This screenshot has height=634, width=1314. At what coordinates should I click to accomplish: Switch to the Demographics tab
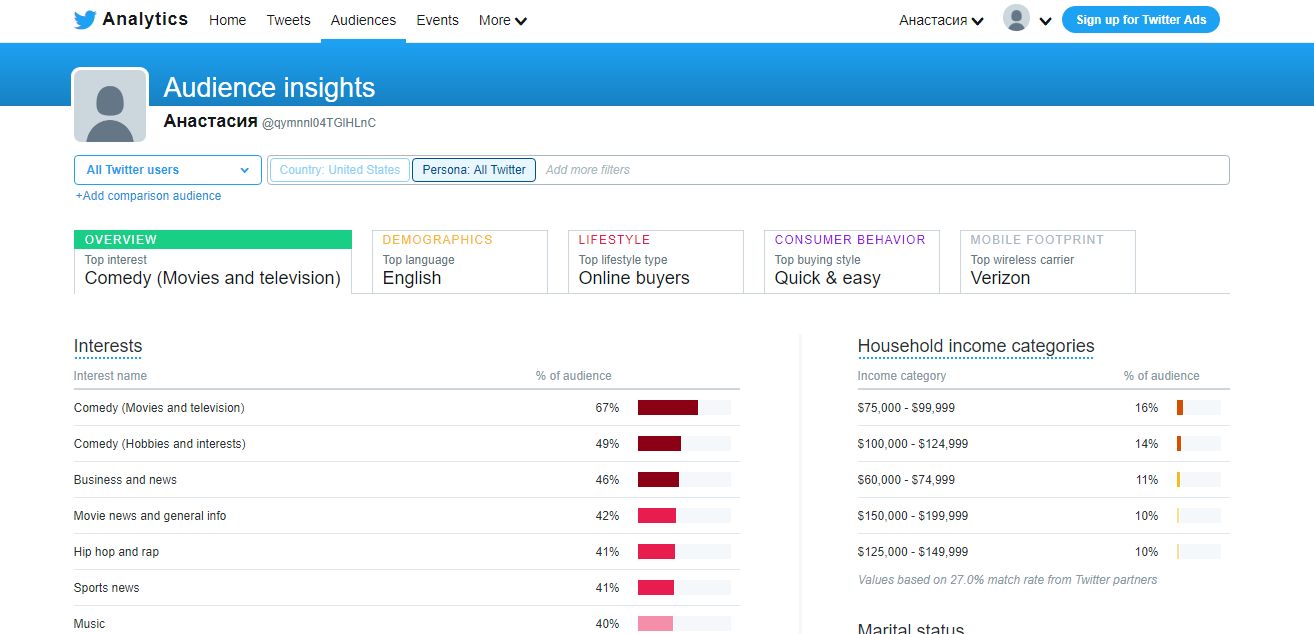tap(460, 261)
